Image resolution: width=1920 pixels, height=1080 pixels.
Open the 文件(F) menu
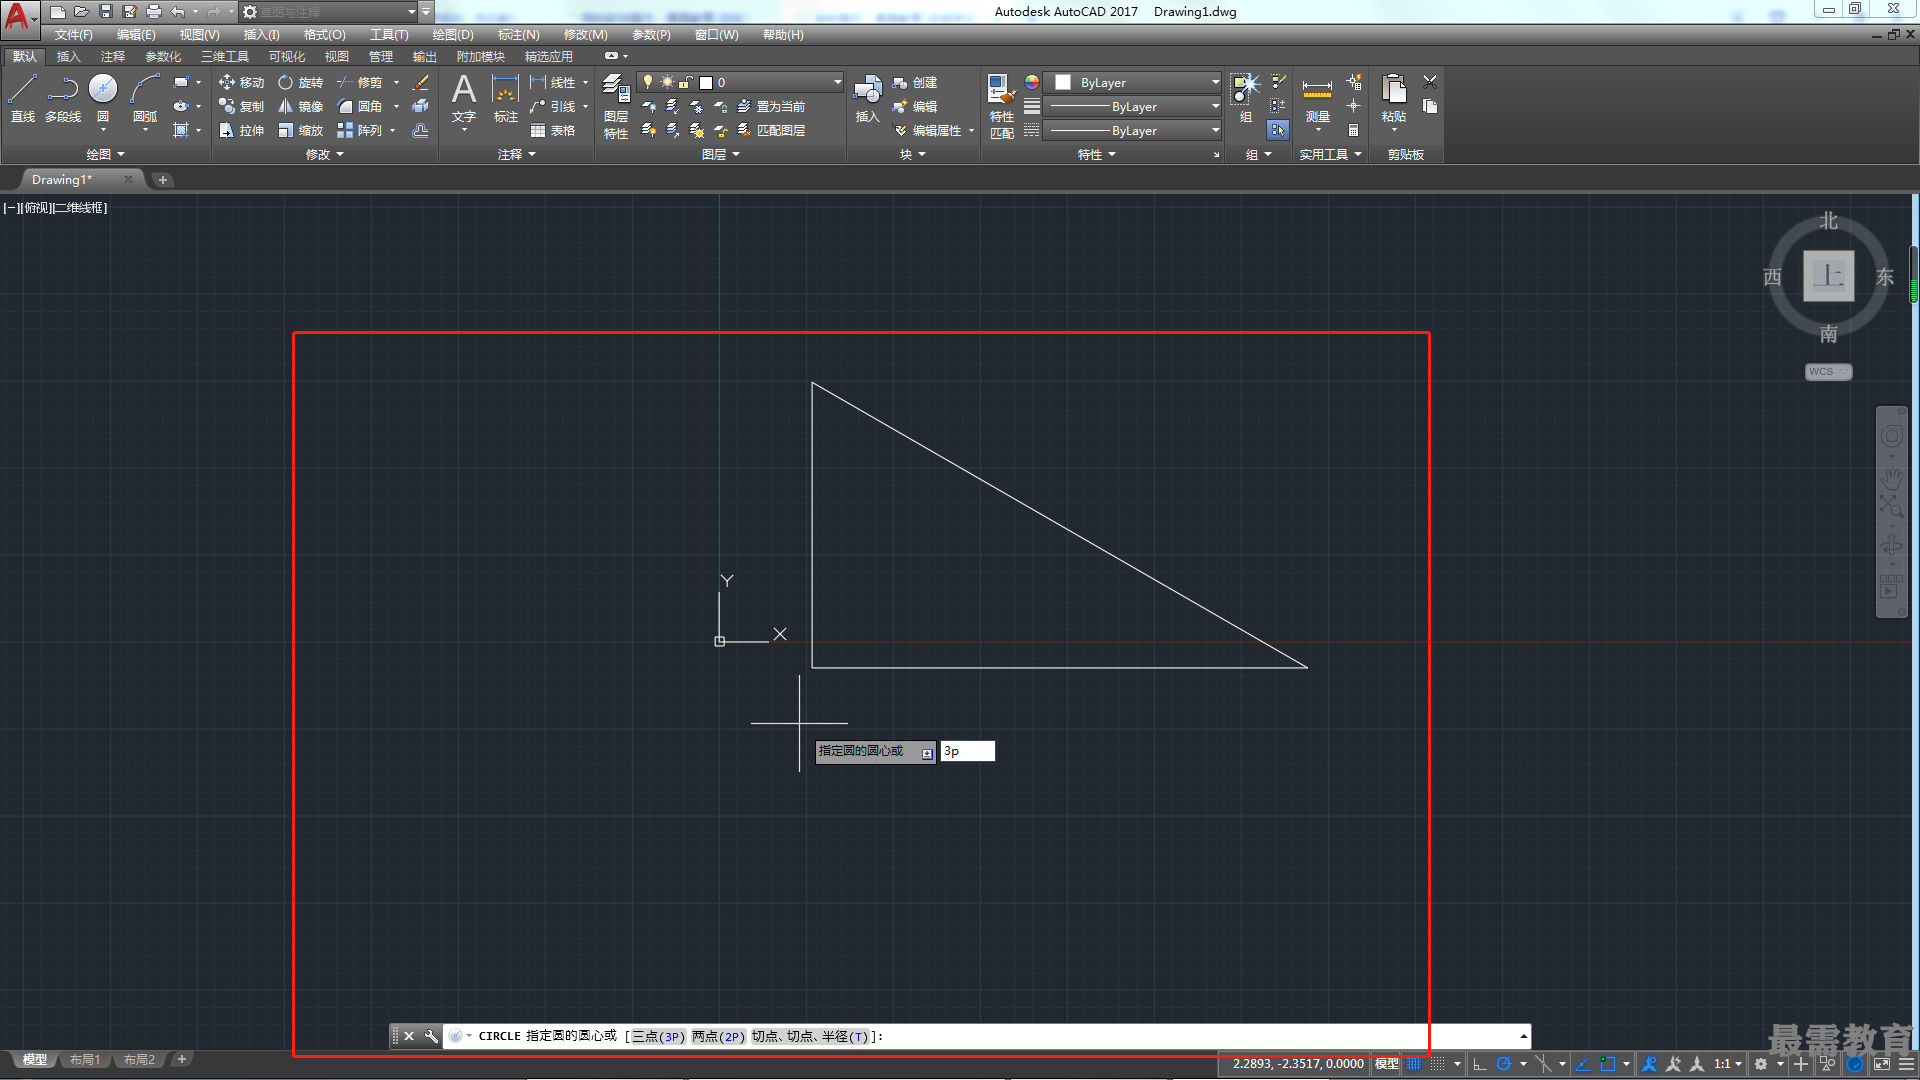pyautogui.click(x=73, y=34)
